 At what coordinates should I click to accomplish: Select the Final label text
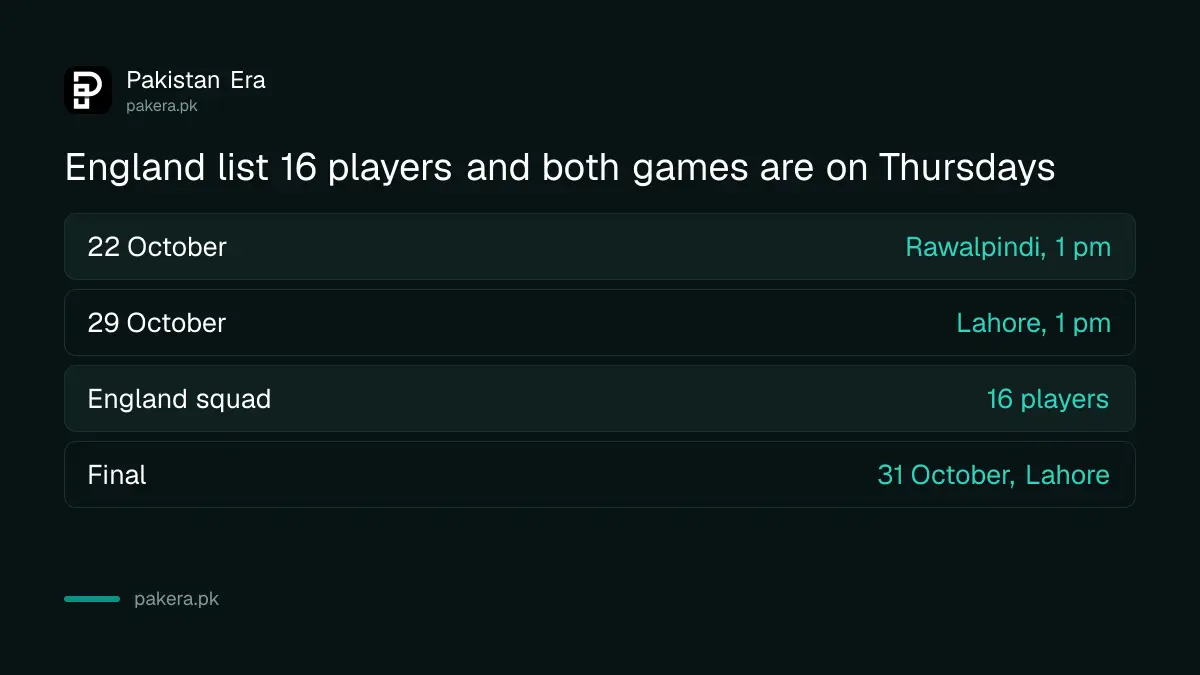coord(117,475)
